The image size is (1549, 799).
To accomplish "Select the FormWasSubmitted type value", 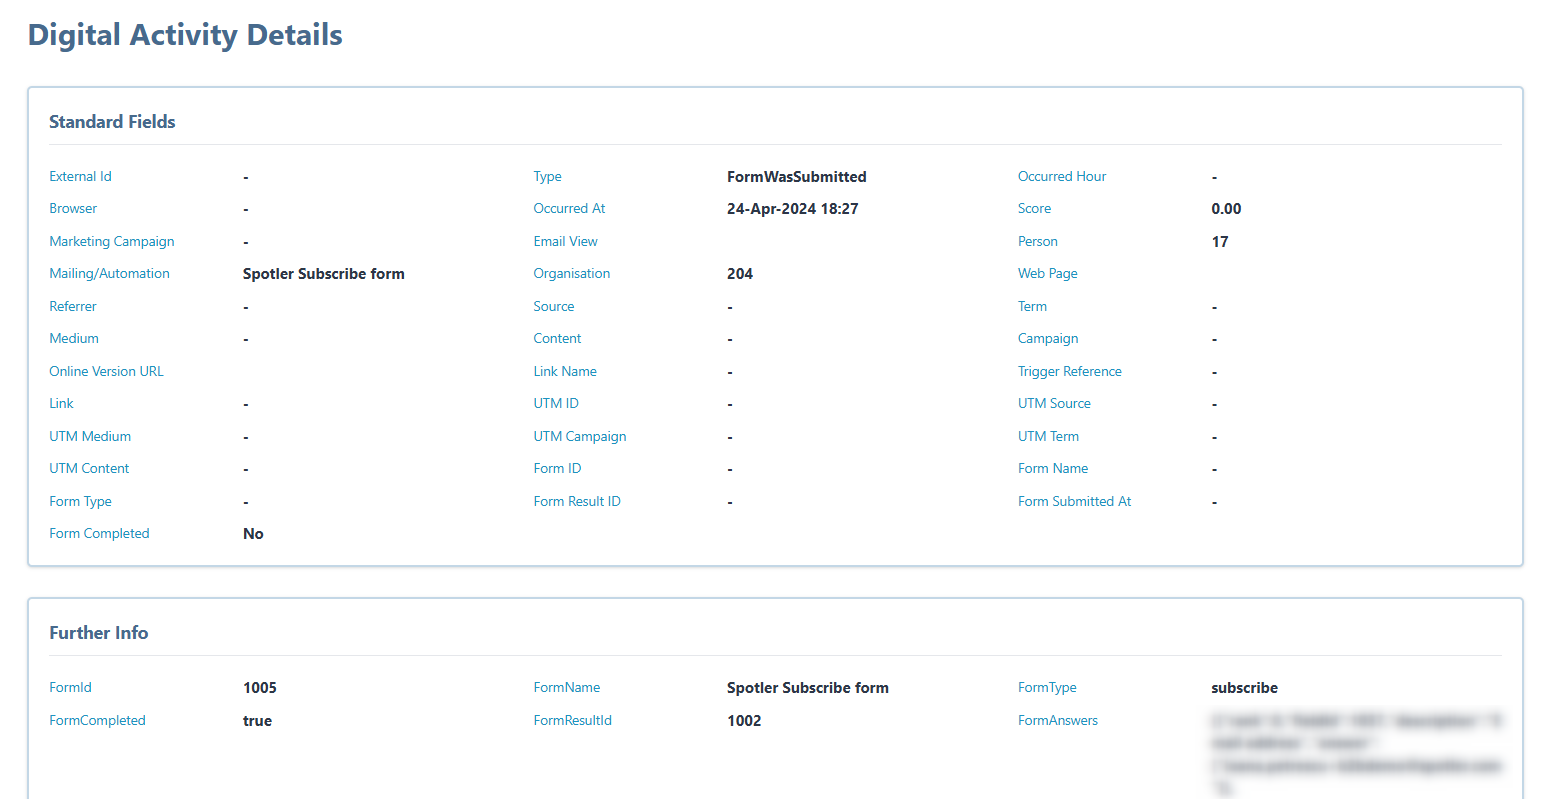I will [x=796, y=177].
